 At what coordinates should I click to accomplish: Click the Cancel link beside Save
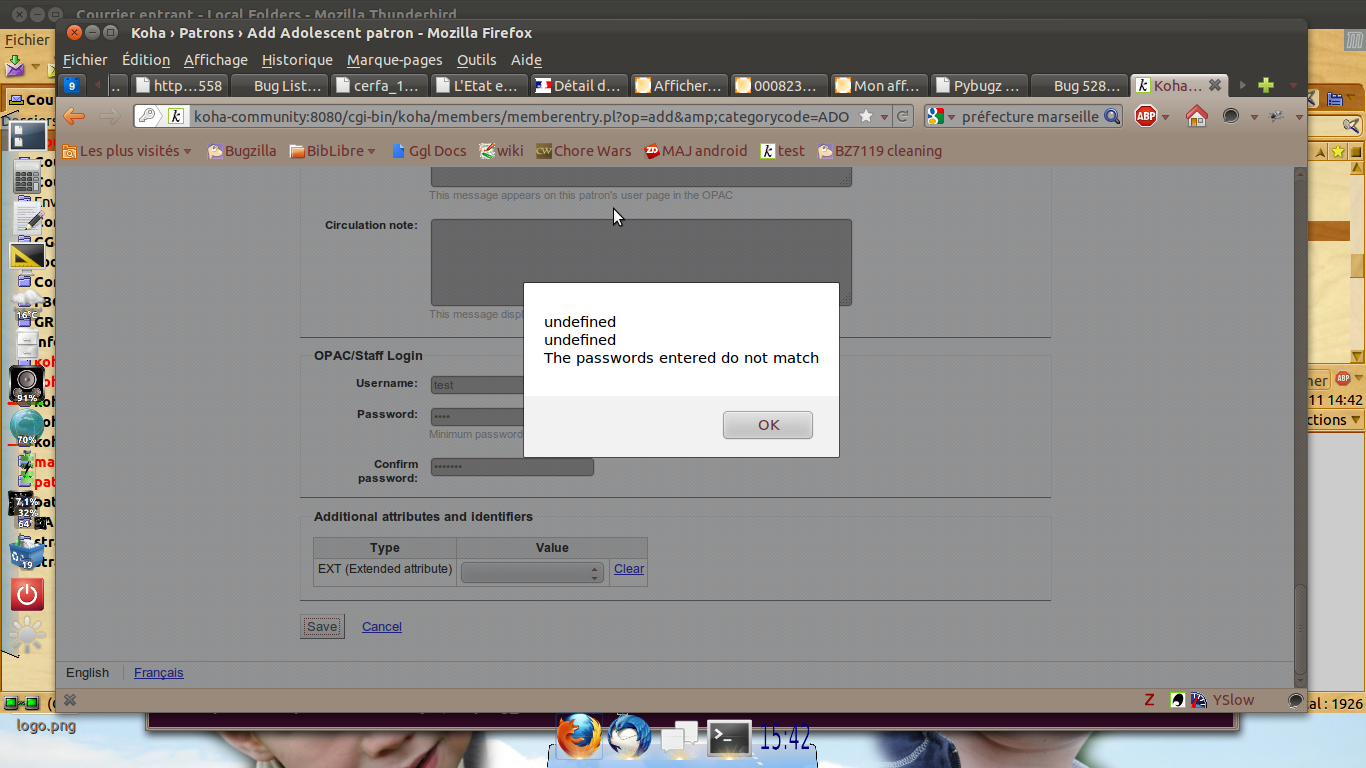(x=381, y=627)
